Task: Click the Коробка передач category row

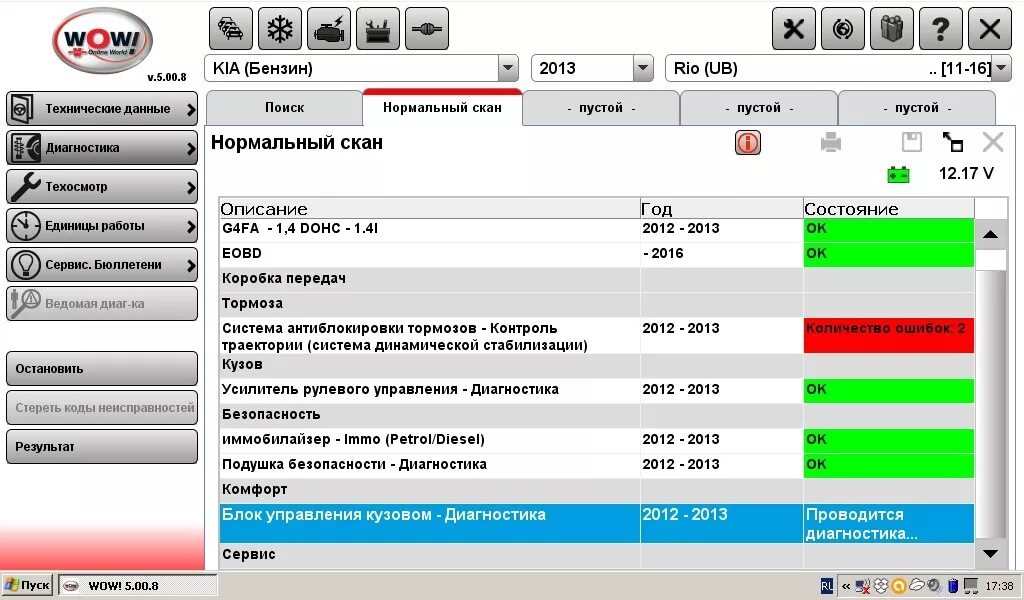Action: coord(596,279)
